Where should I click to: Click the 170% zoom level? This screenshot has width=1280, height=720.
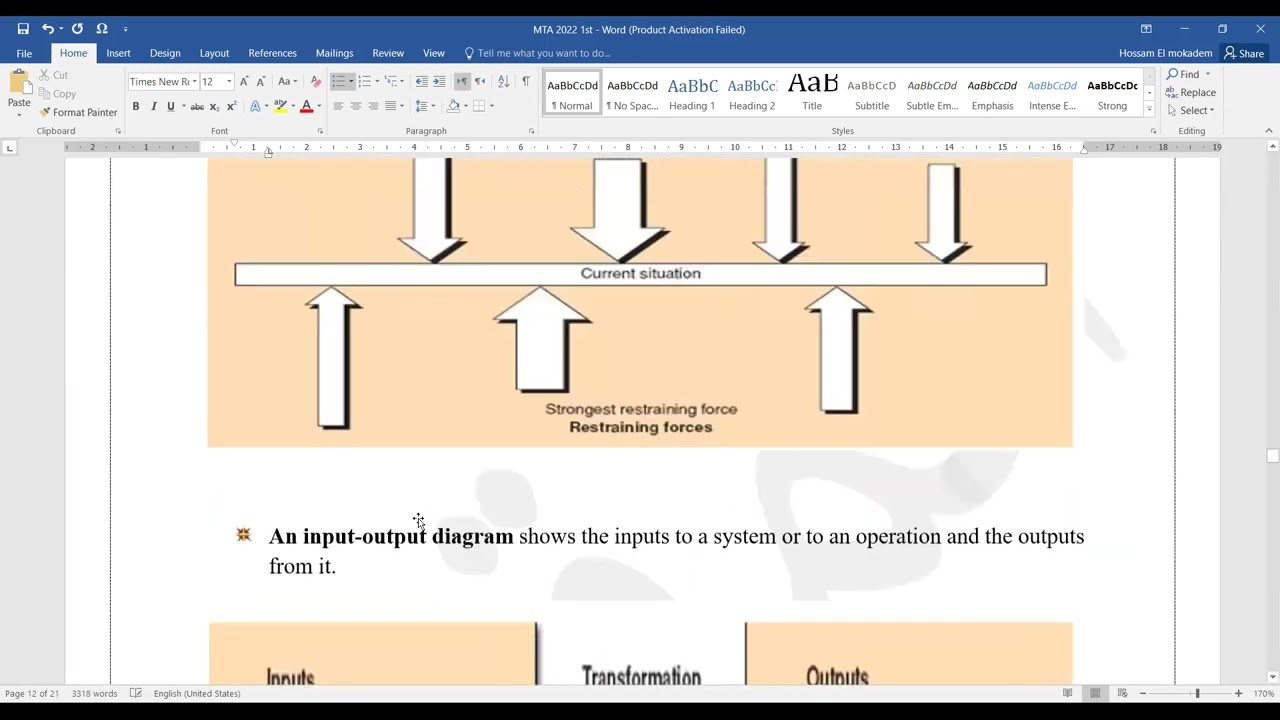click(1264, 693)
